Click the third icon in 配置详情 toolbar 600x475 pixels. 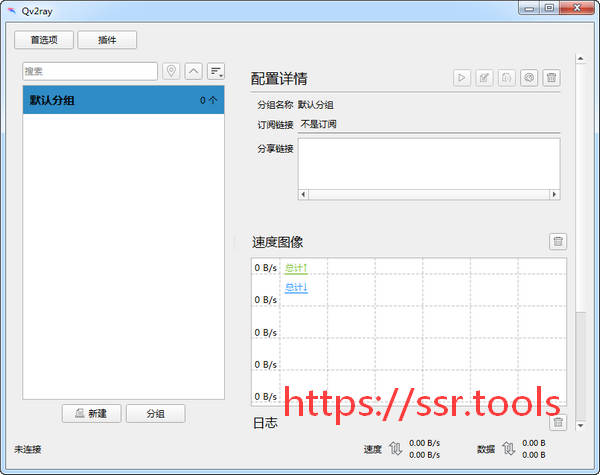(507, 77)
